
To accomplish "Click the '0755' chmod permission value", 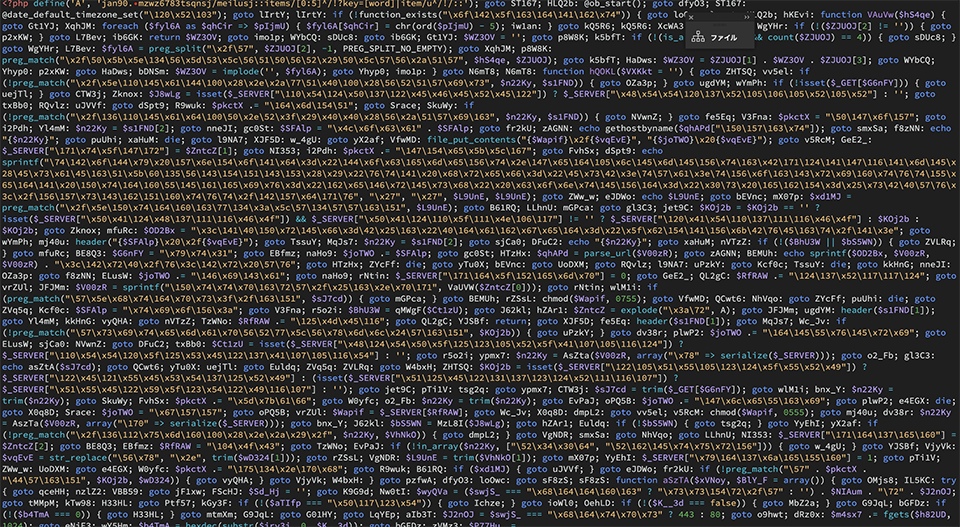I will (626, 299).
